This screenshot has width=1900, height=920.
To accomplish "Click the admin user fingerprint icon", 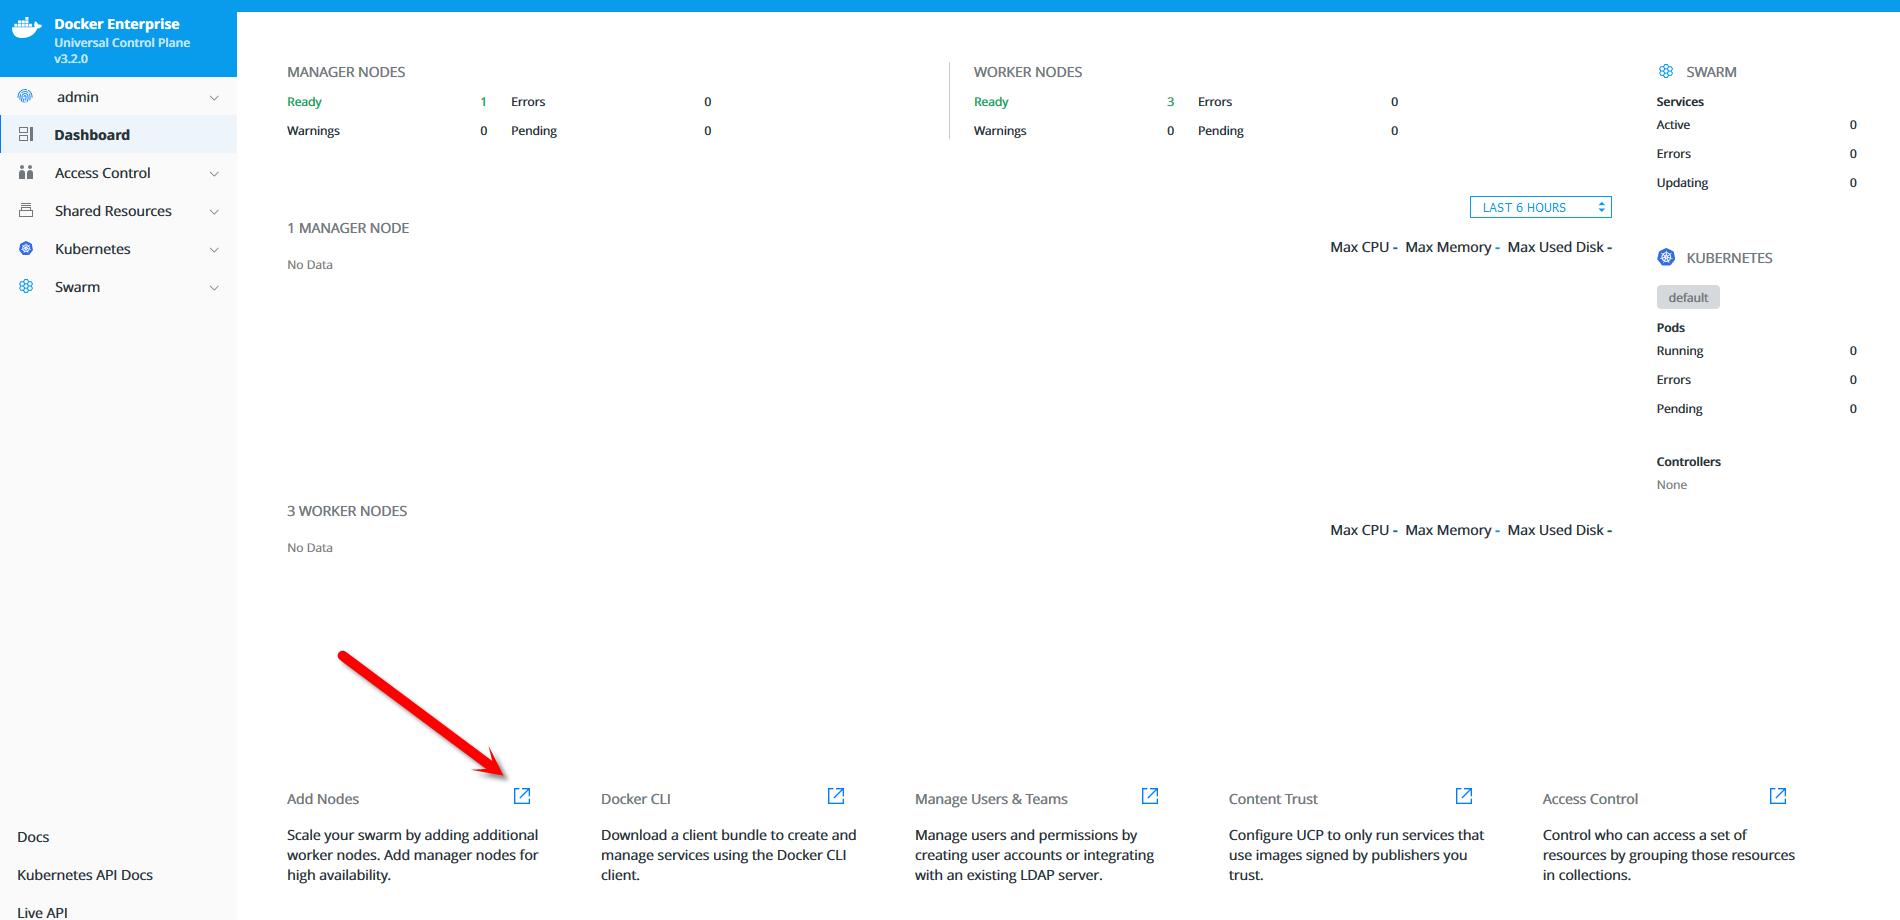I will [x=25, y=96].
